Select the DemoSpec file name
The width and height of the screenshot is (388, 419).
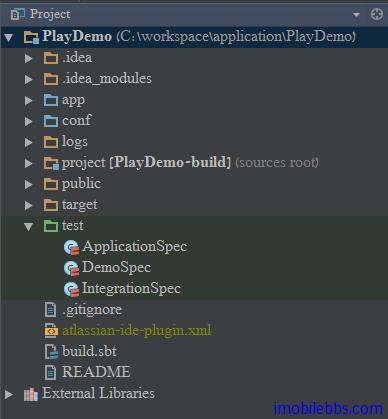pyautogui.click(x=117, y=268)
